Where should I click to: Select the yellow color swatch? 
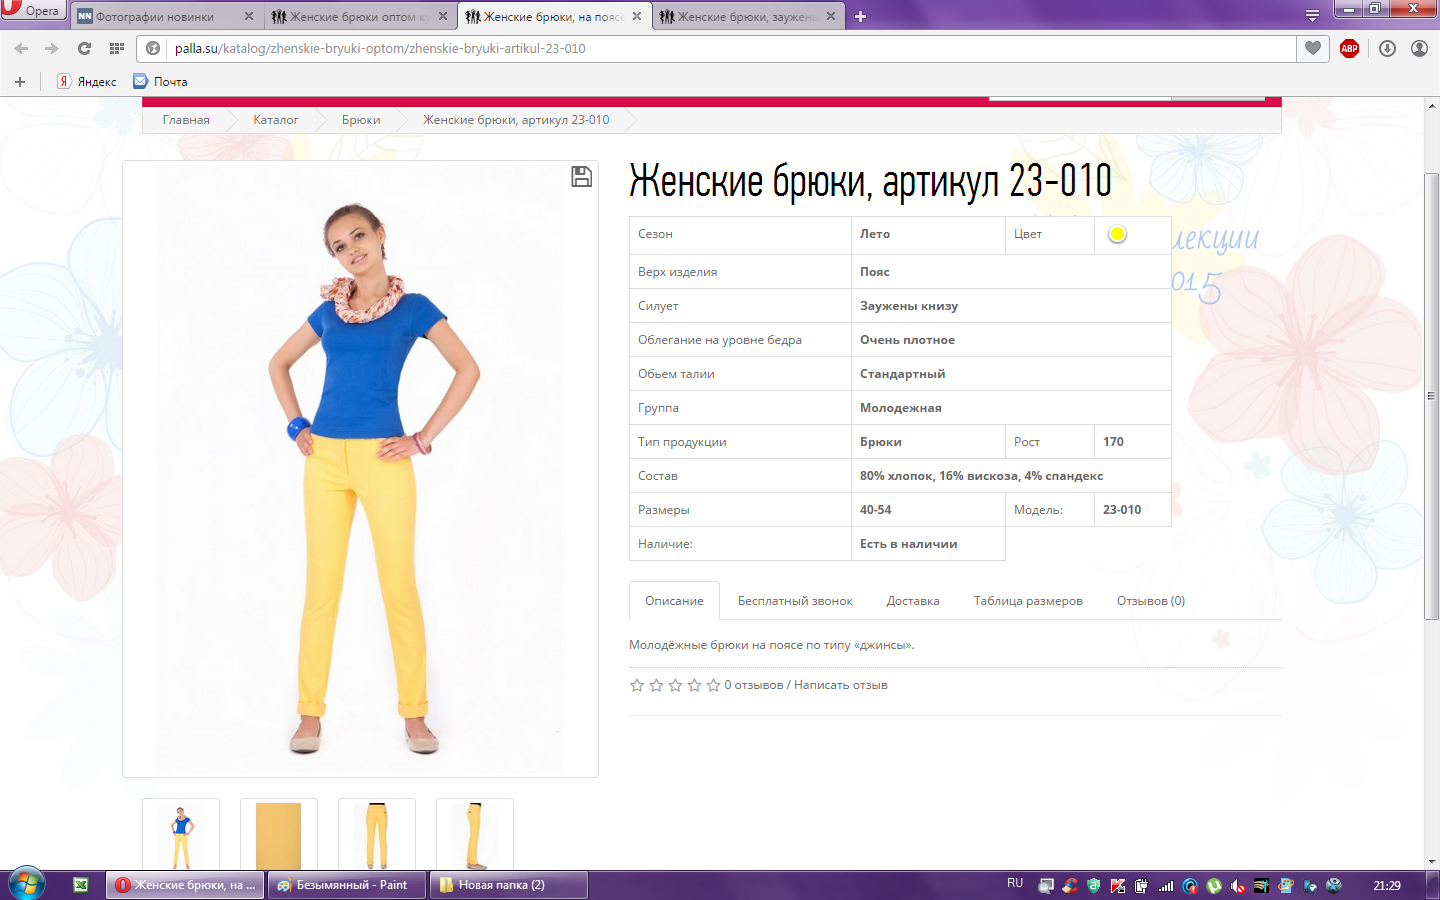[1117, 233]
